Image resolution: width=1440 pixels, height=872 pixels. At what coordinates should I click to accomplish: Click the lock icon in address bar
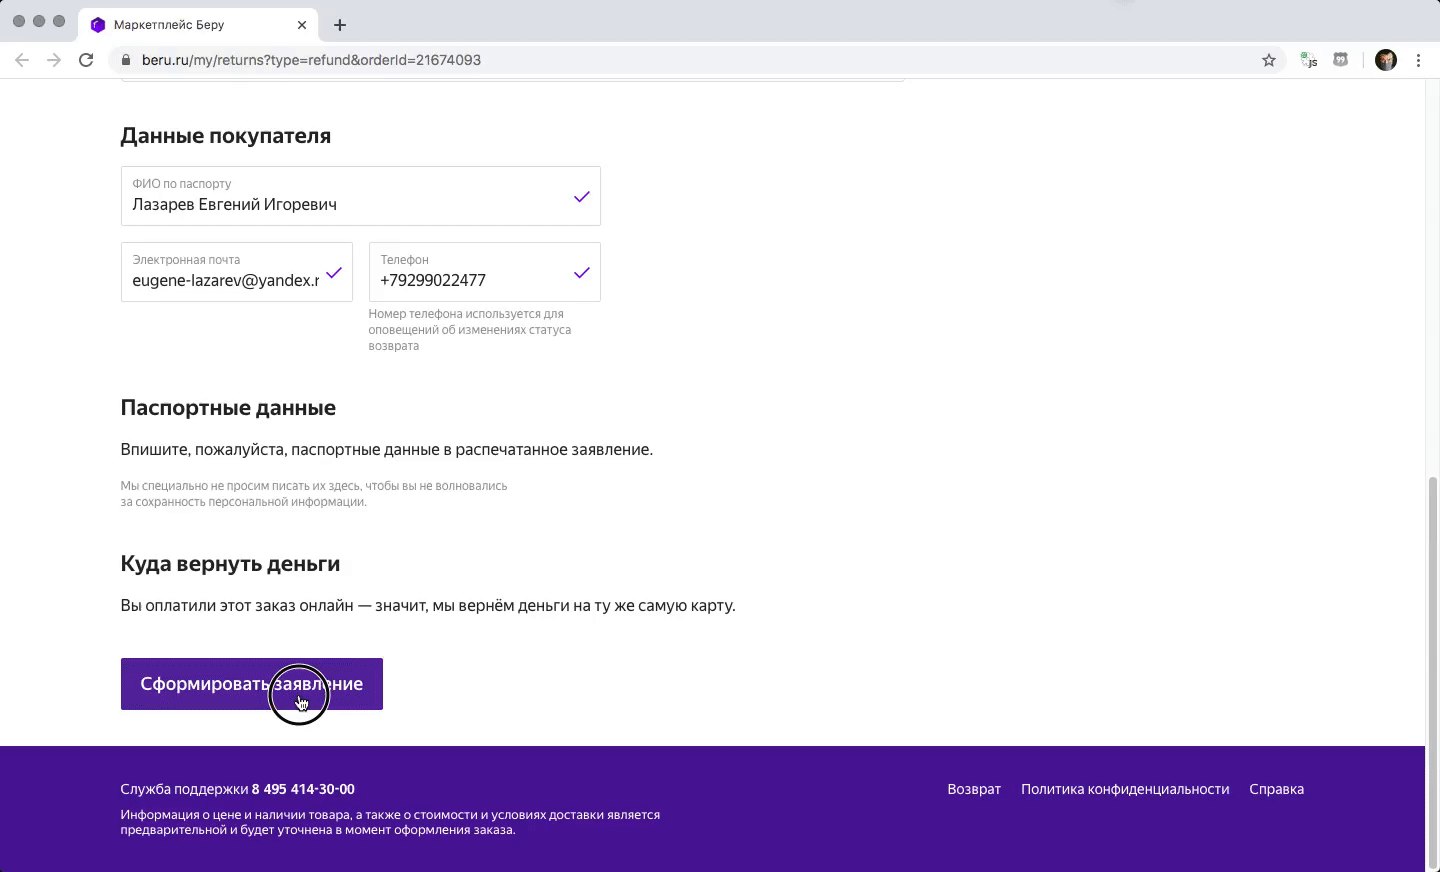(126, 60)
